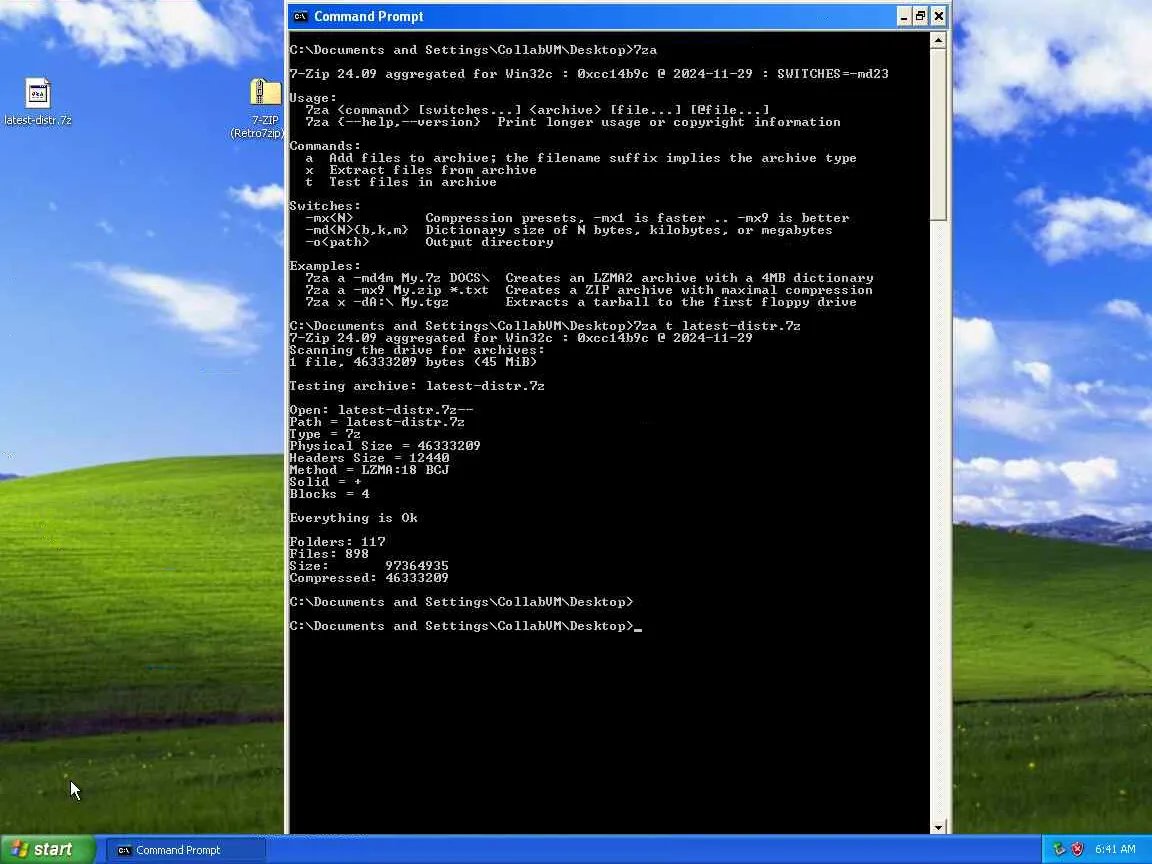
Task: Click the 'Compressed: 46333209' line
Action: point(369,578)
